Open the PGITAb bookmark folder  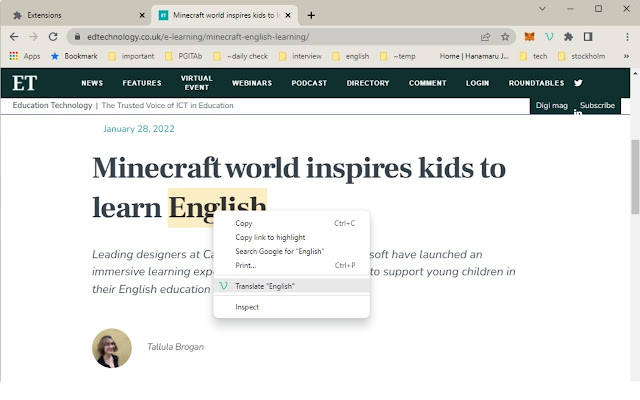[x=184, y=56]
